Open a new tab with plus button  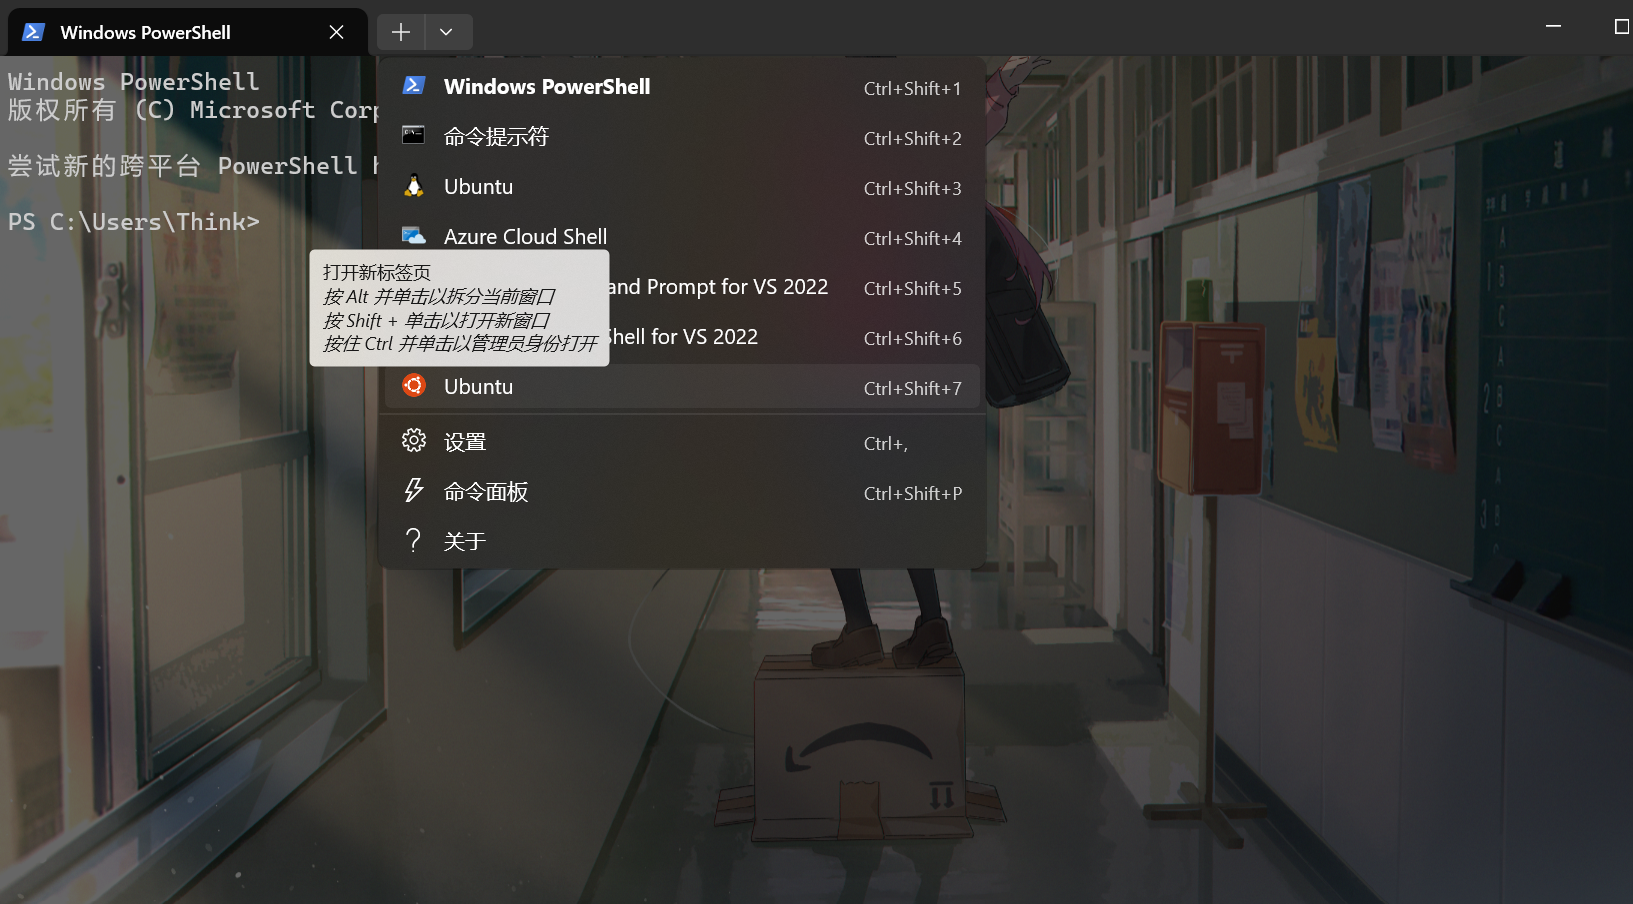(x=401, y=32)
